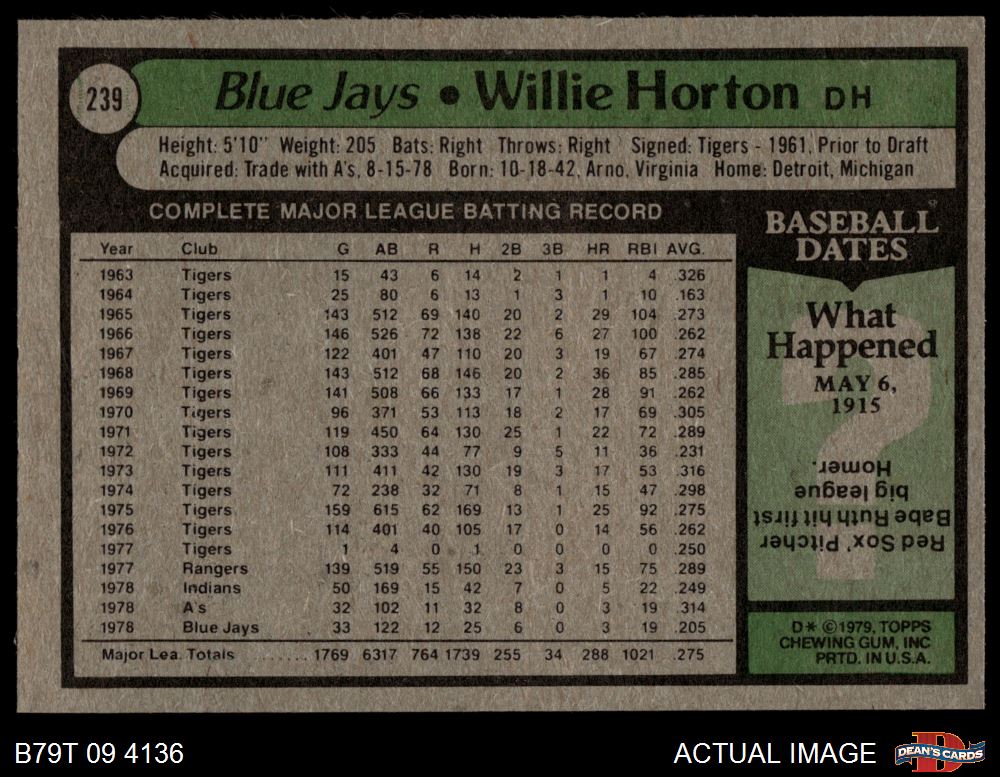Click the 'Major Lea. Totals' label

tap(168, 655)
